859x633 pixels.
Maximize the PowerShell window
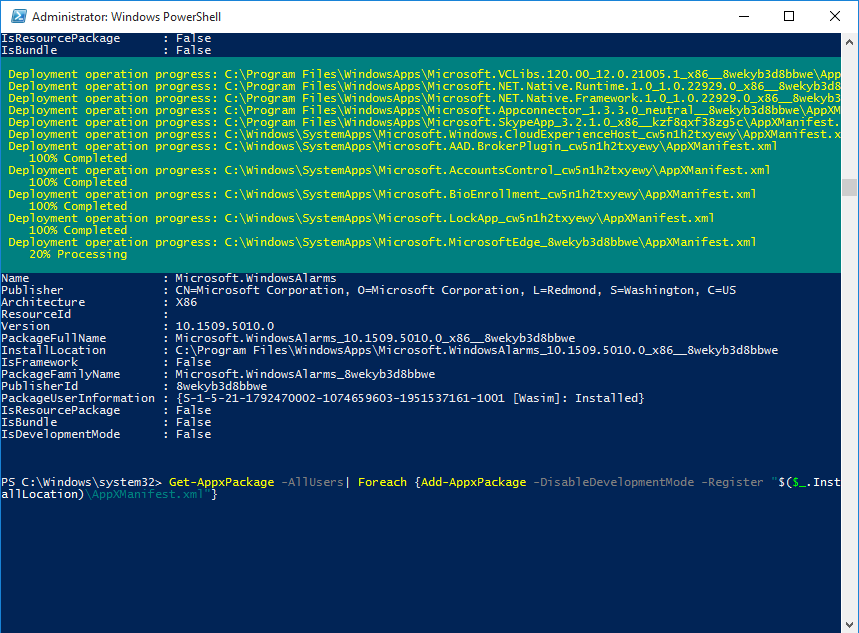tap(789, 16)
